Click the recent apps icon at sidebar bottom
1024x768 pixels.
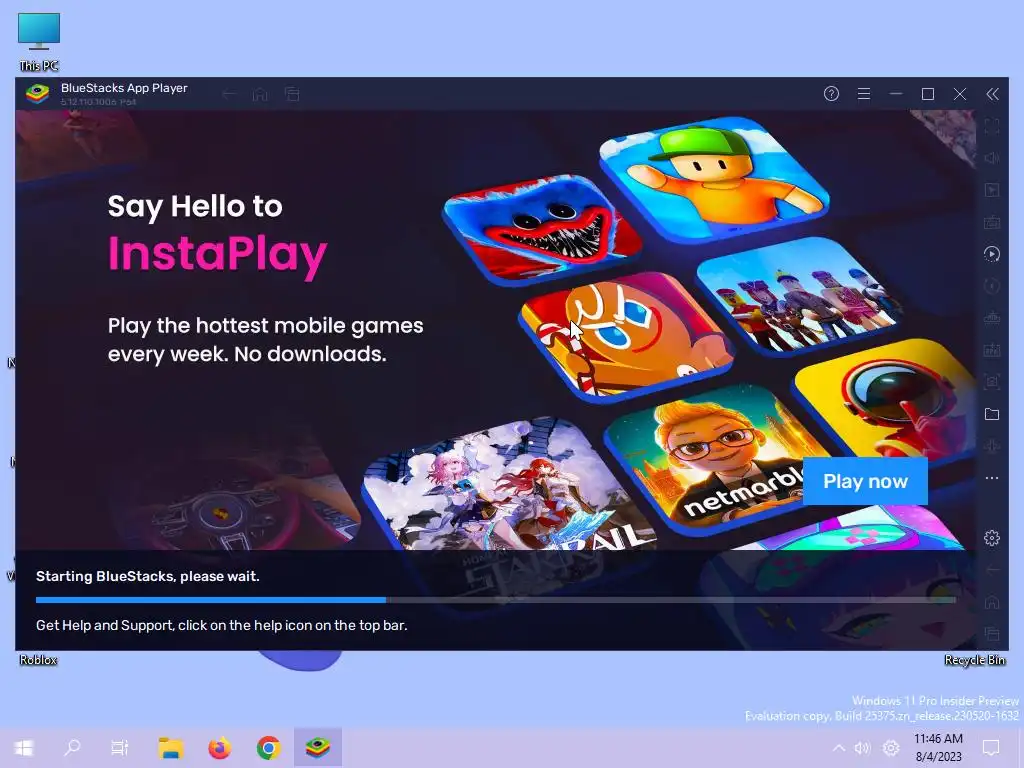coord(991,633)
